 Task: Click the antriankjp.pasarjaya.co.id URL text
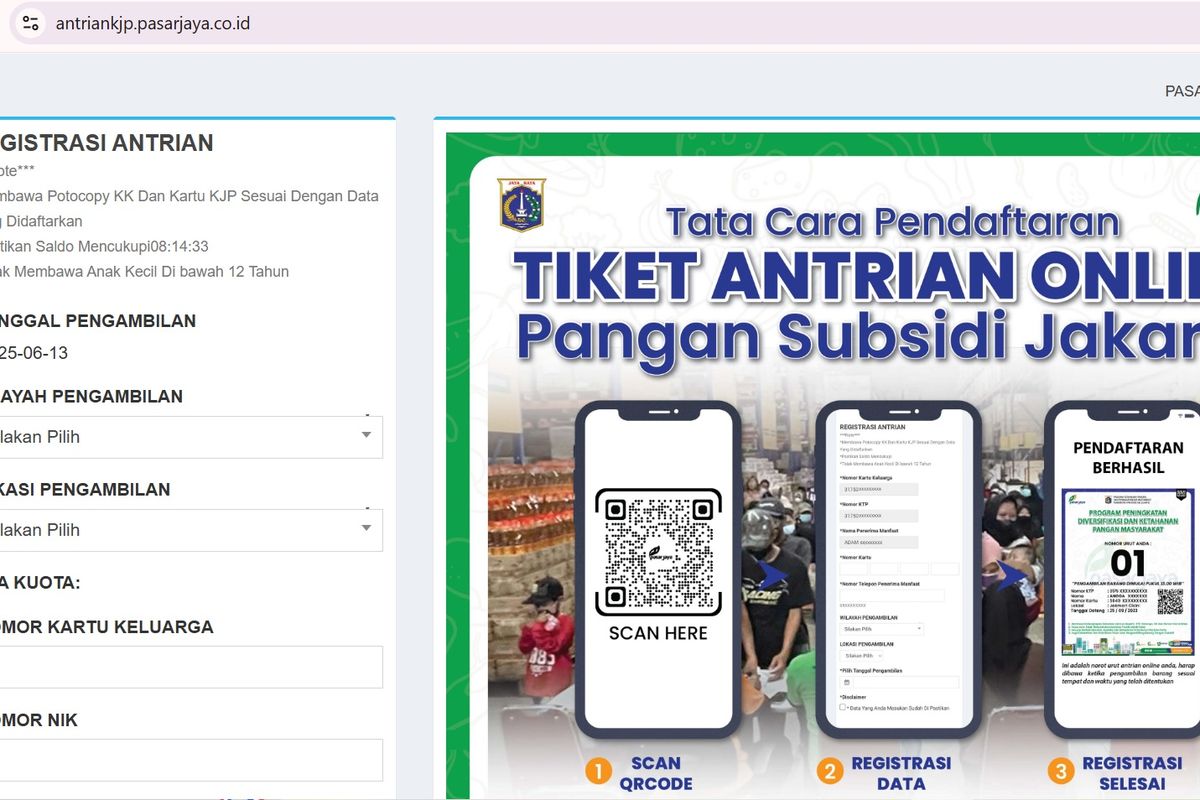point(153,23)
